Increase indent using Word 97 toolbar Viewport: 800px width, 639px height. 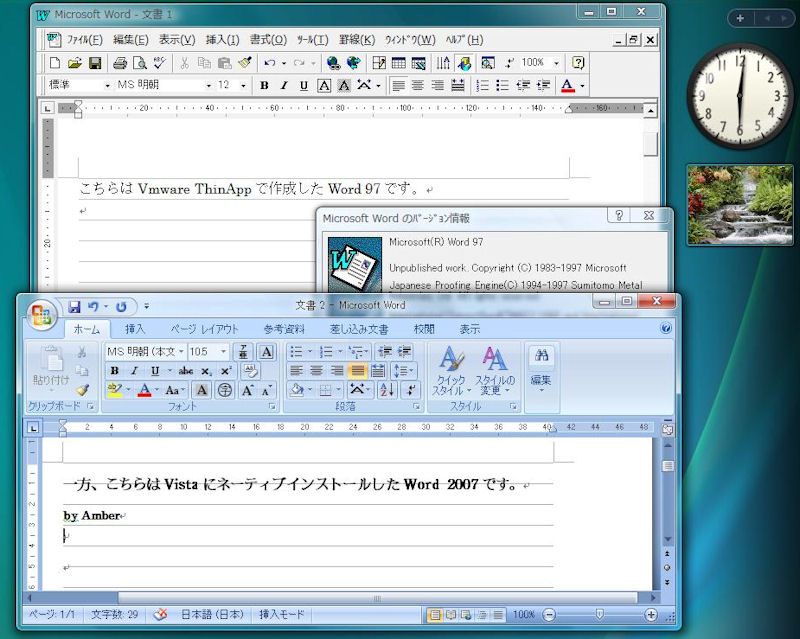pos(543,85)
